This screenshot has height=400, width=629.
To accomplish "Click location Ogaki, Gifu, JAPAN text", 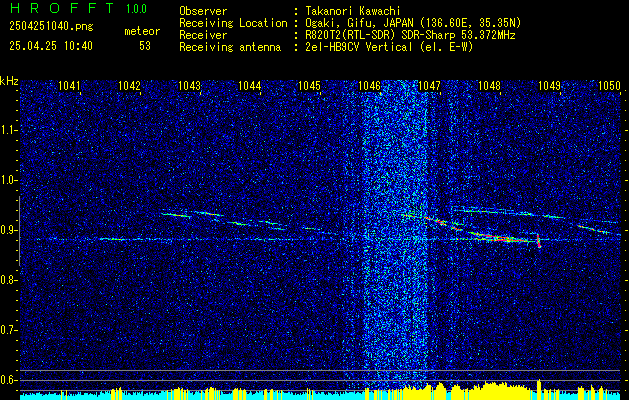I will coord(413,23).
